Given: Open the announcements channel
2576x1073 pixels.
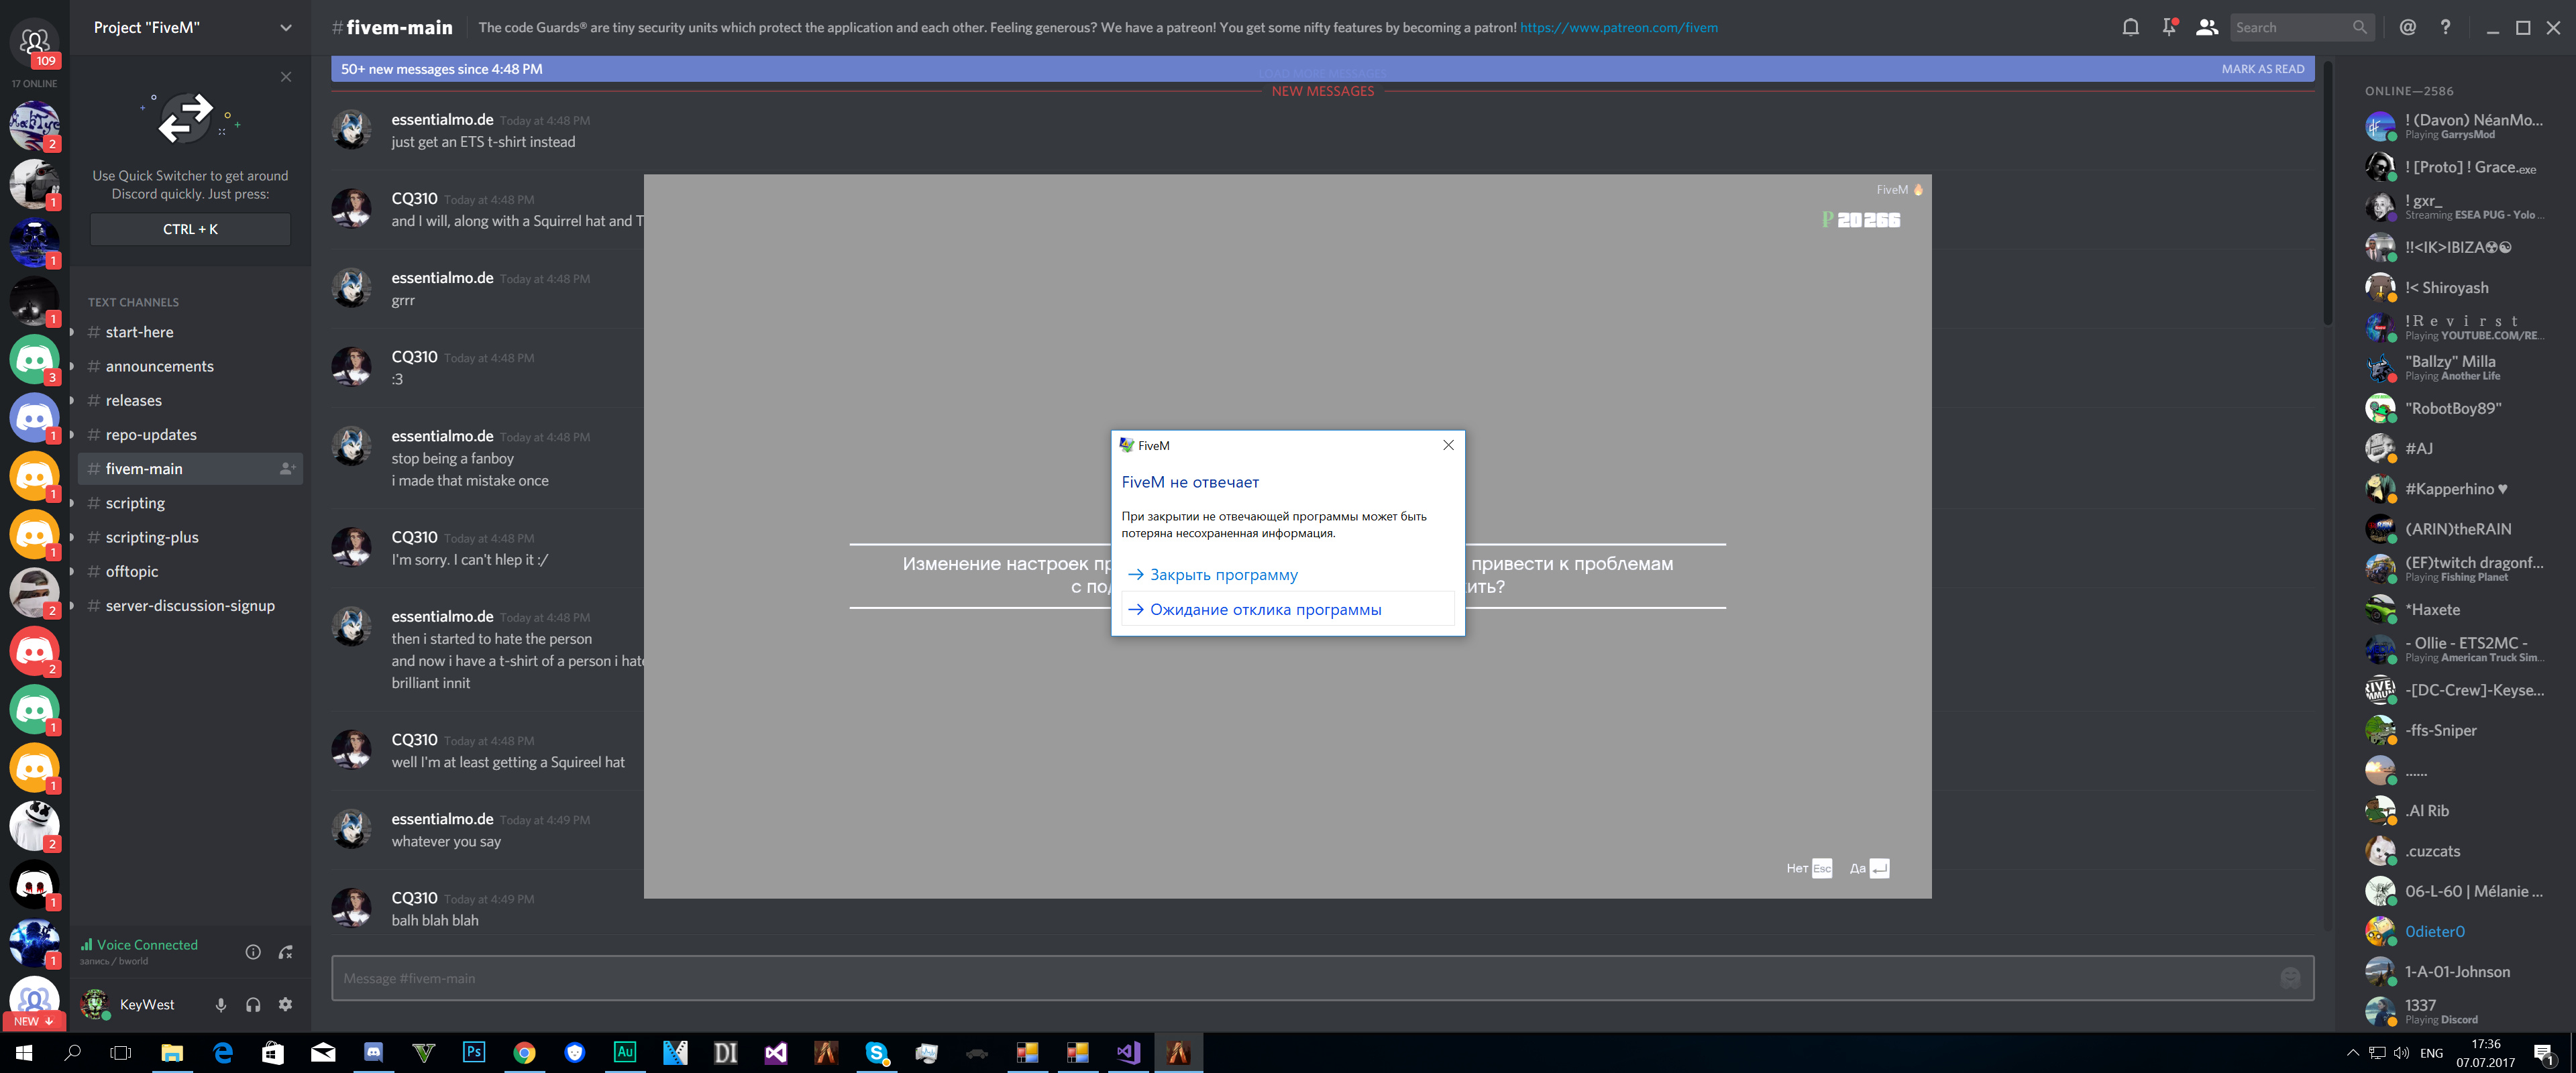Looking at the screenshot, I should coord(190,366).
